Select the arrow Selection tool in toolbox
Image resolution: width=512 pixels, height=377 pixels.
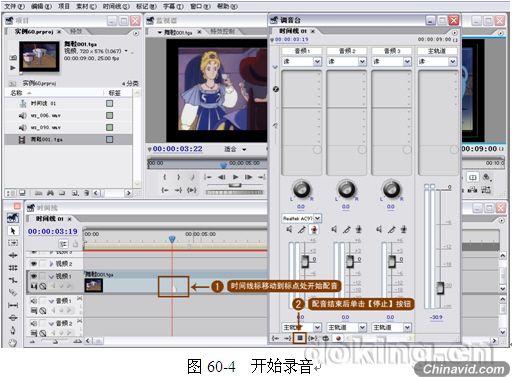[x=13, y=231]
